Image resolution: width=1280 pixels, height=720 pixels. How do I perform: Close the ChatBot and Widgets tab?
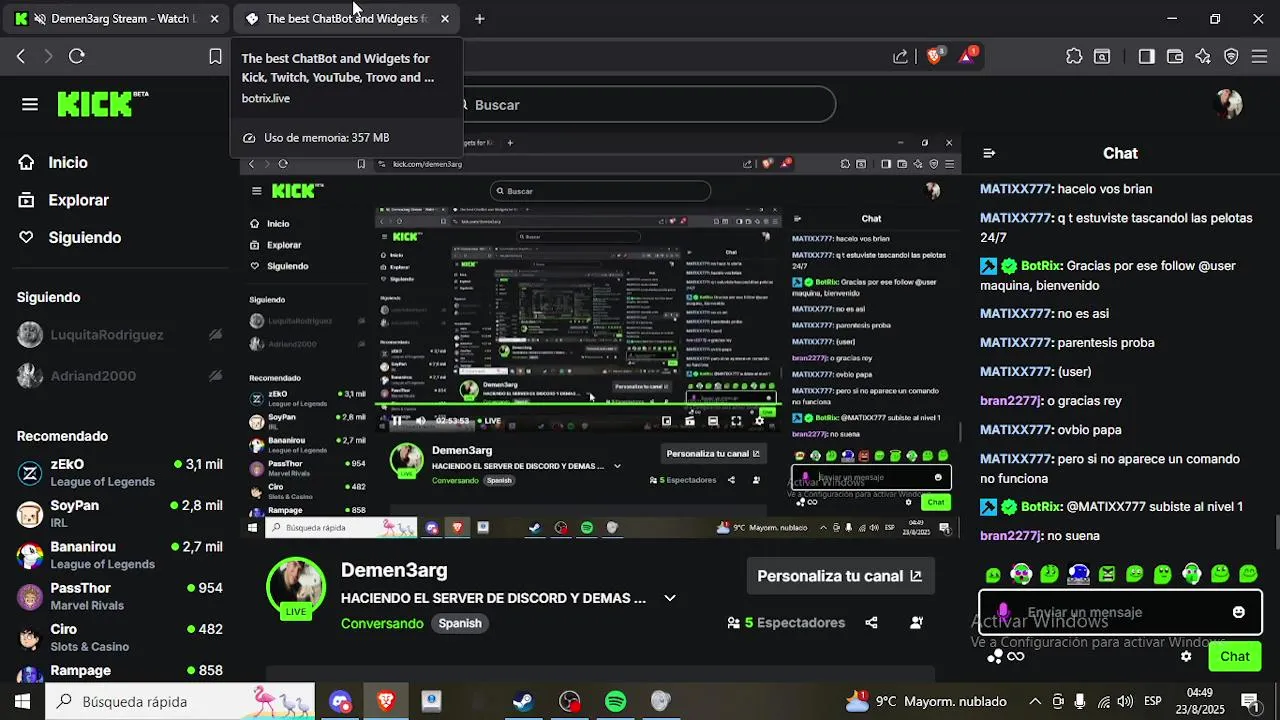tap(445, 18)
